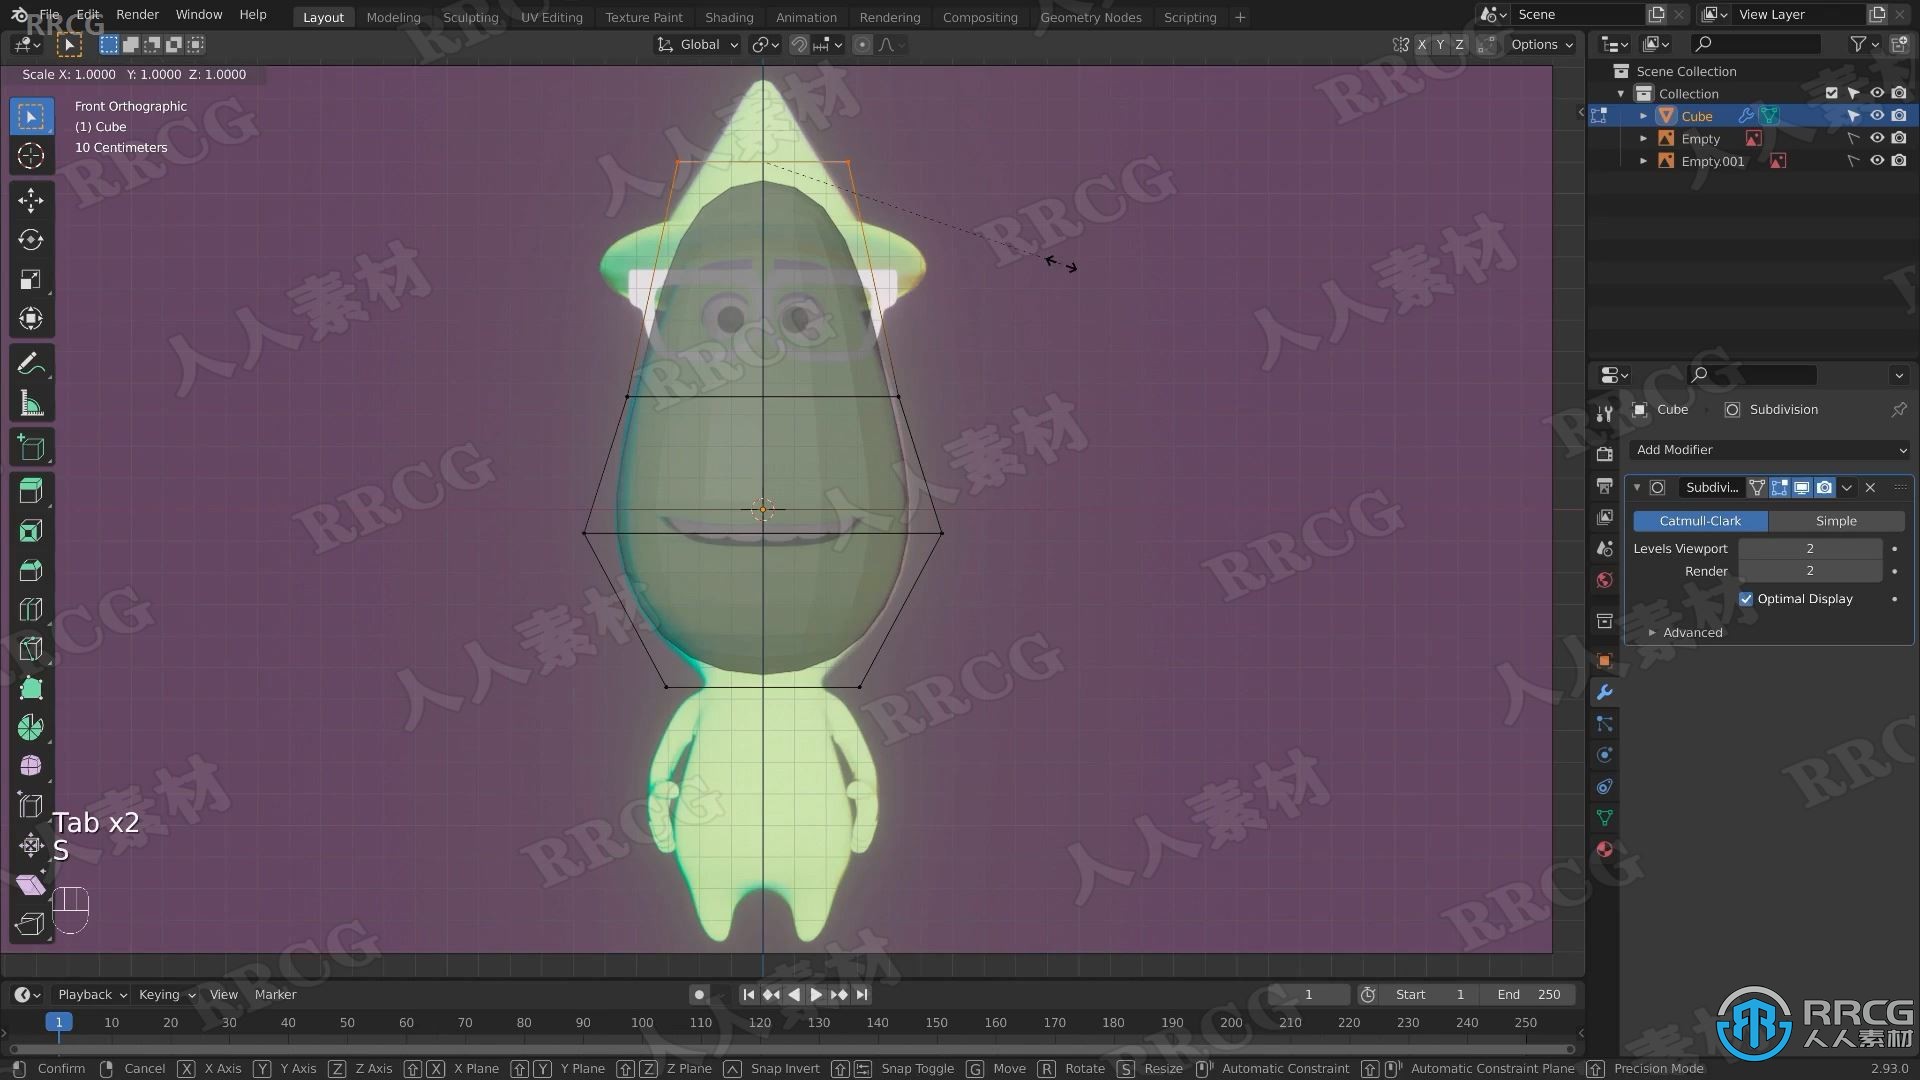
Task: Open the Animation menu in top bar
Action: tap(804, 16)
